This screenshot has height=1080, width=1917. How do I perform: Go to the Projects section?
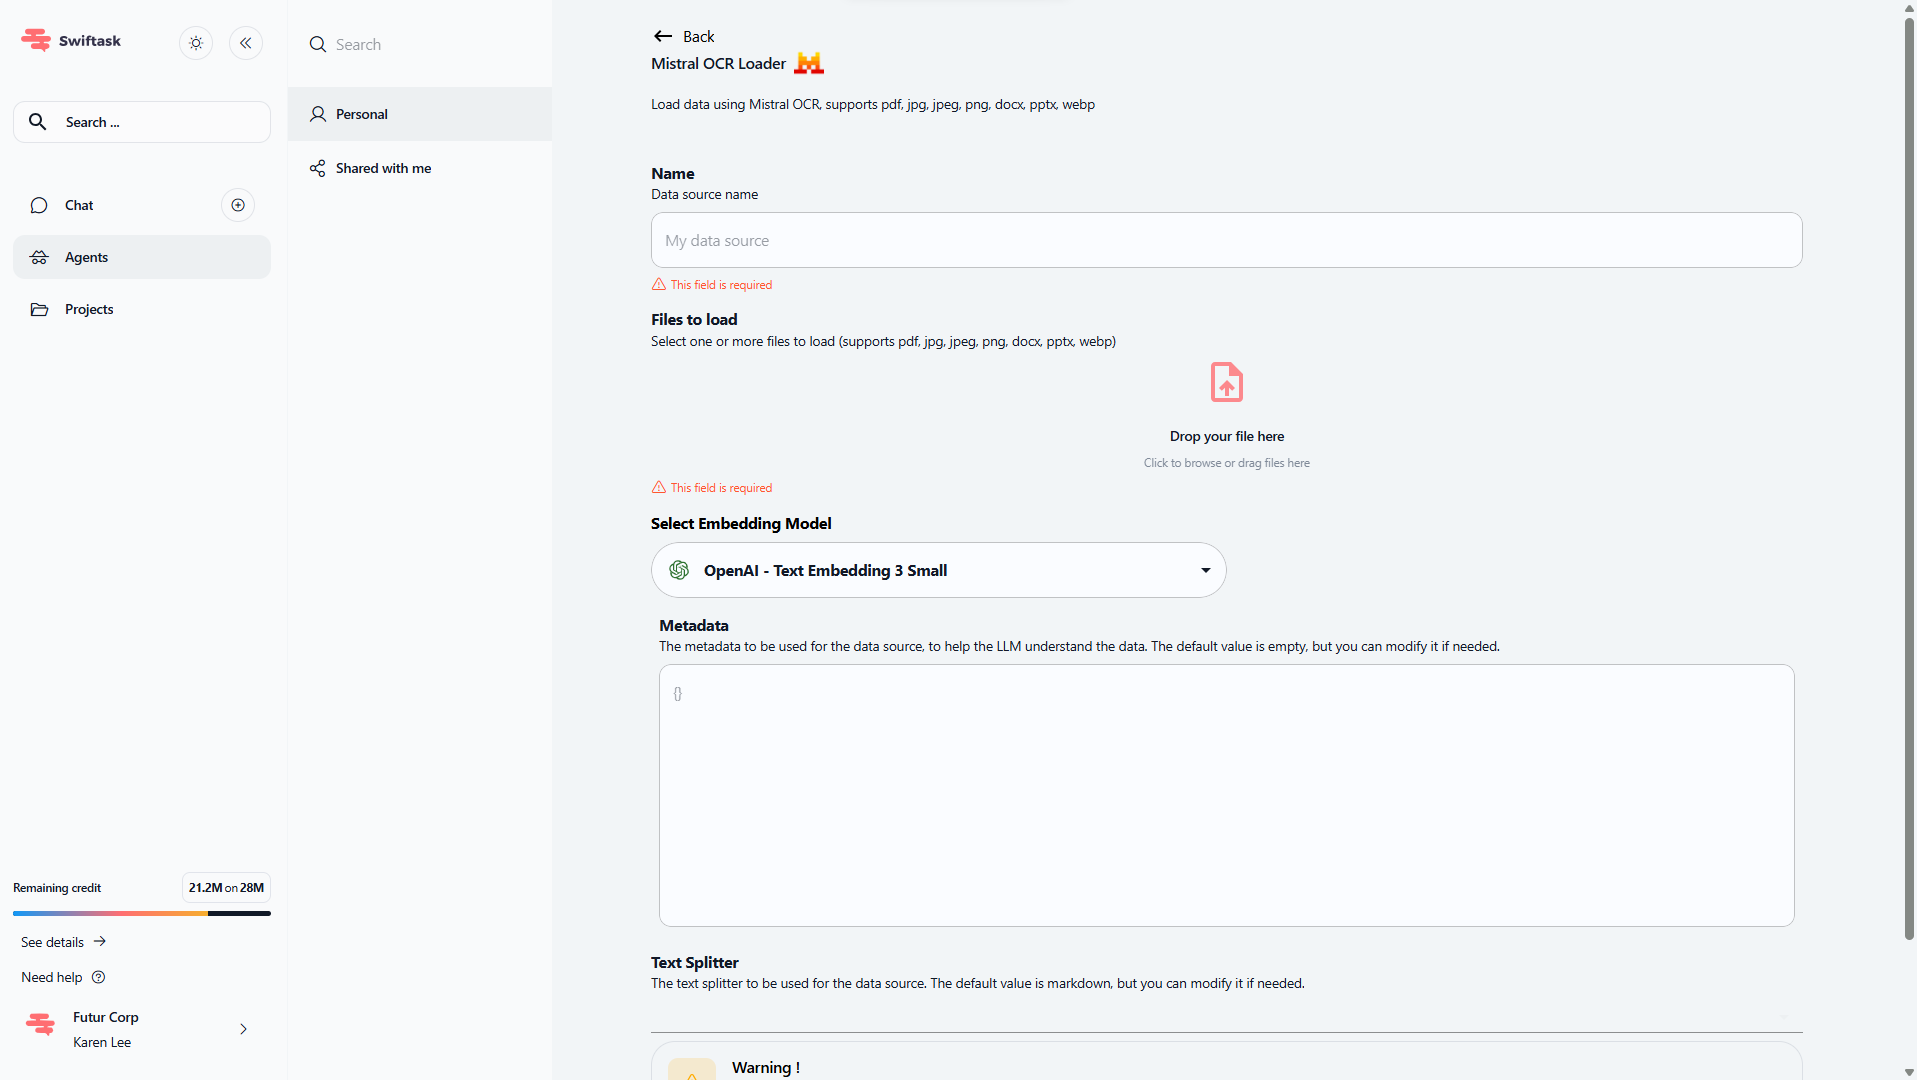pos(89,309)
